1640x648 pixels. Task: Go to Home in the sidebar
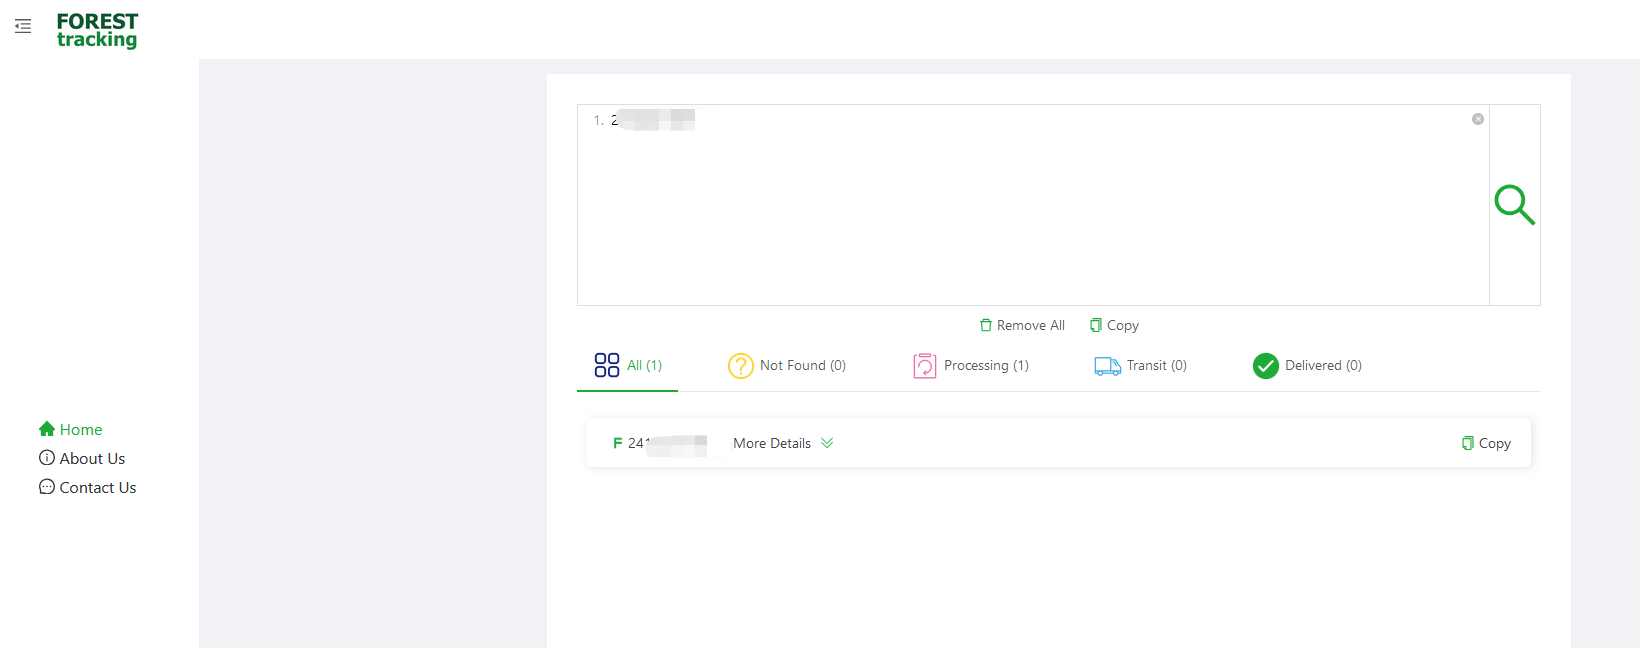point(71,429)
